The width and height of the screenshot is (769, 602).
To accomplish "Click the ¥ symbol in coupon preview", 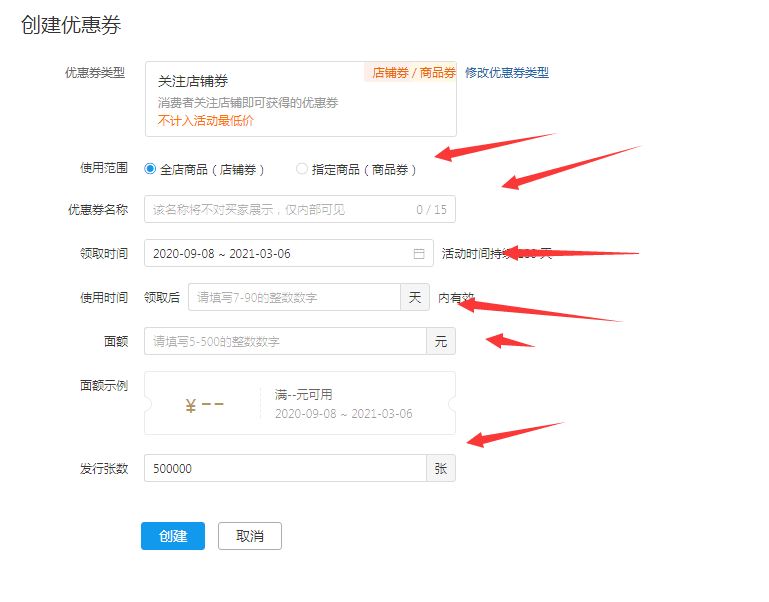I will click(191, 405).
